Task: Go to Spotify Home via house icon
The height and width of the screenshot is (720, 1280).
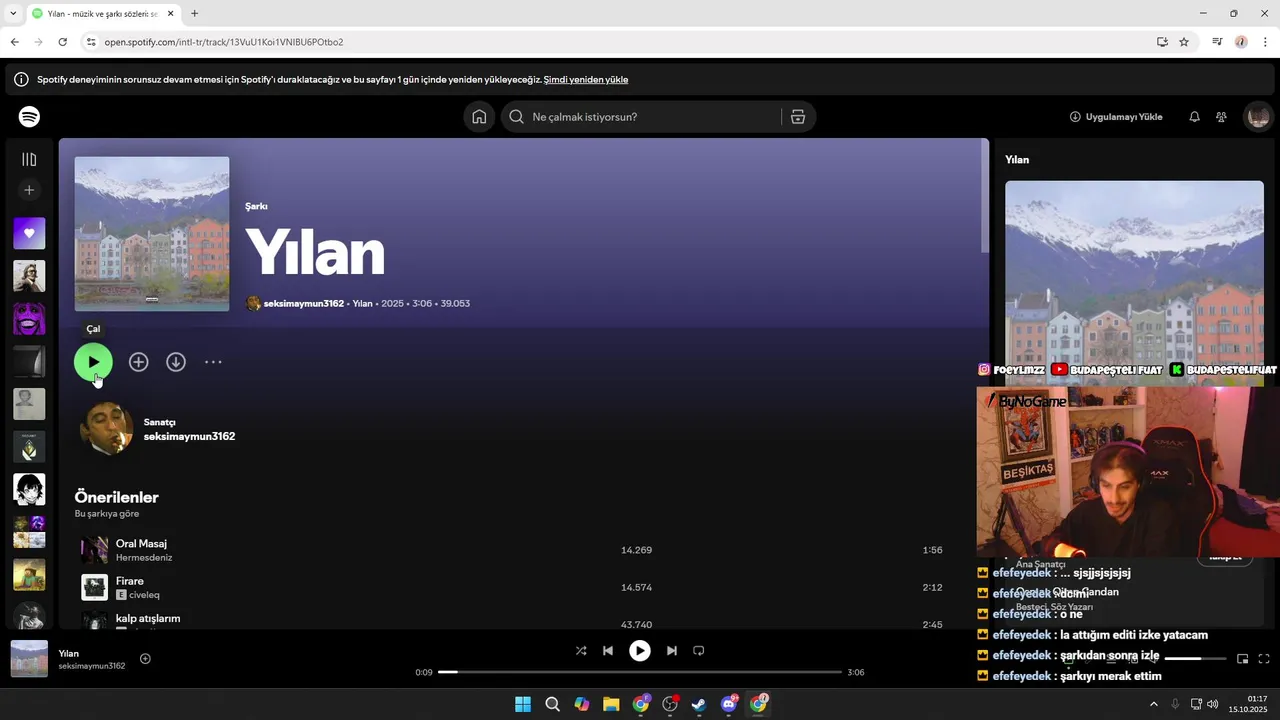Action: click(479, 117)
